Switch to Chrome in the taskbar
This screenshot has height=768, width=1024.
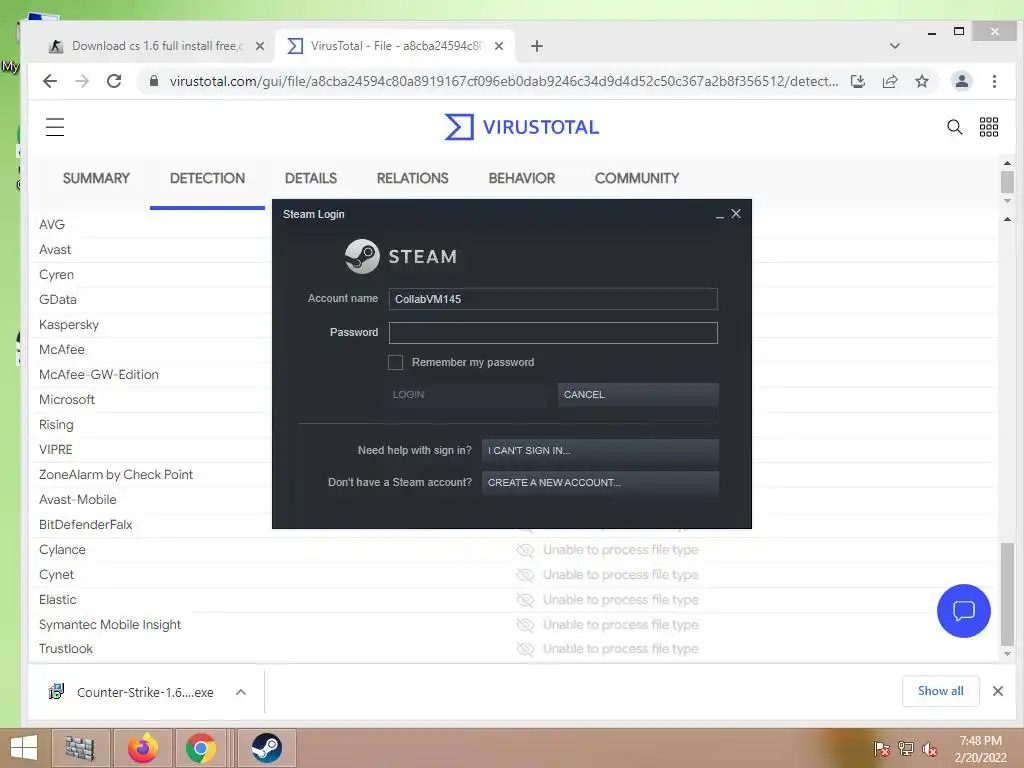click(201, 748)
